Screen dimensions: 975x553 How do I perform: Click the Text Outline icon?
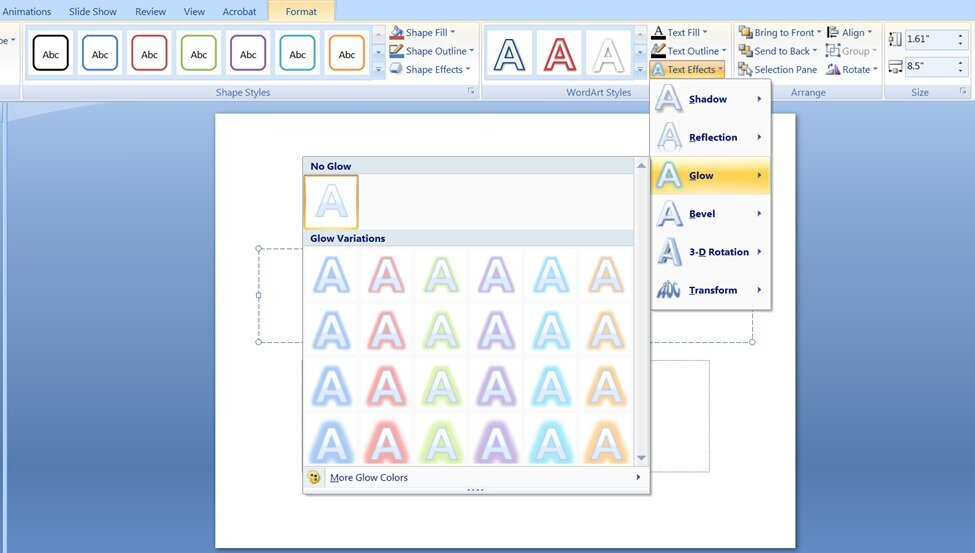tap(658, 51)
